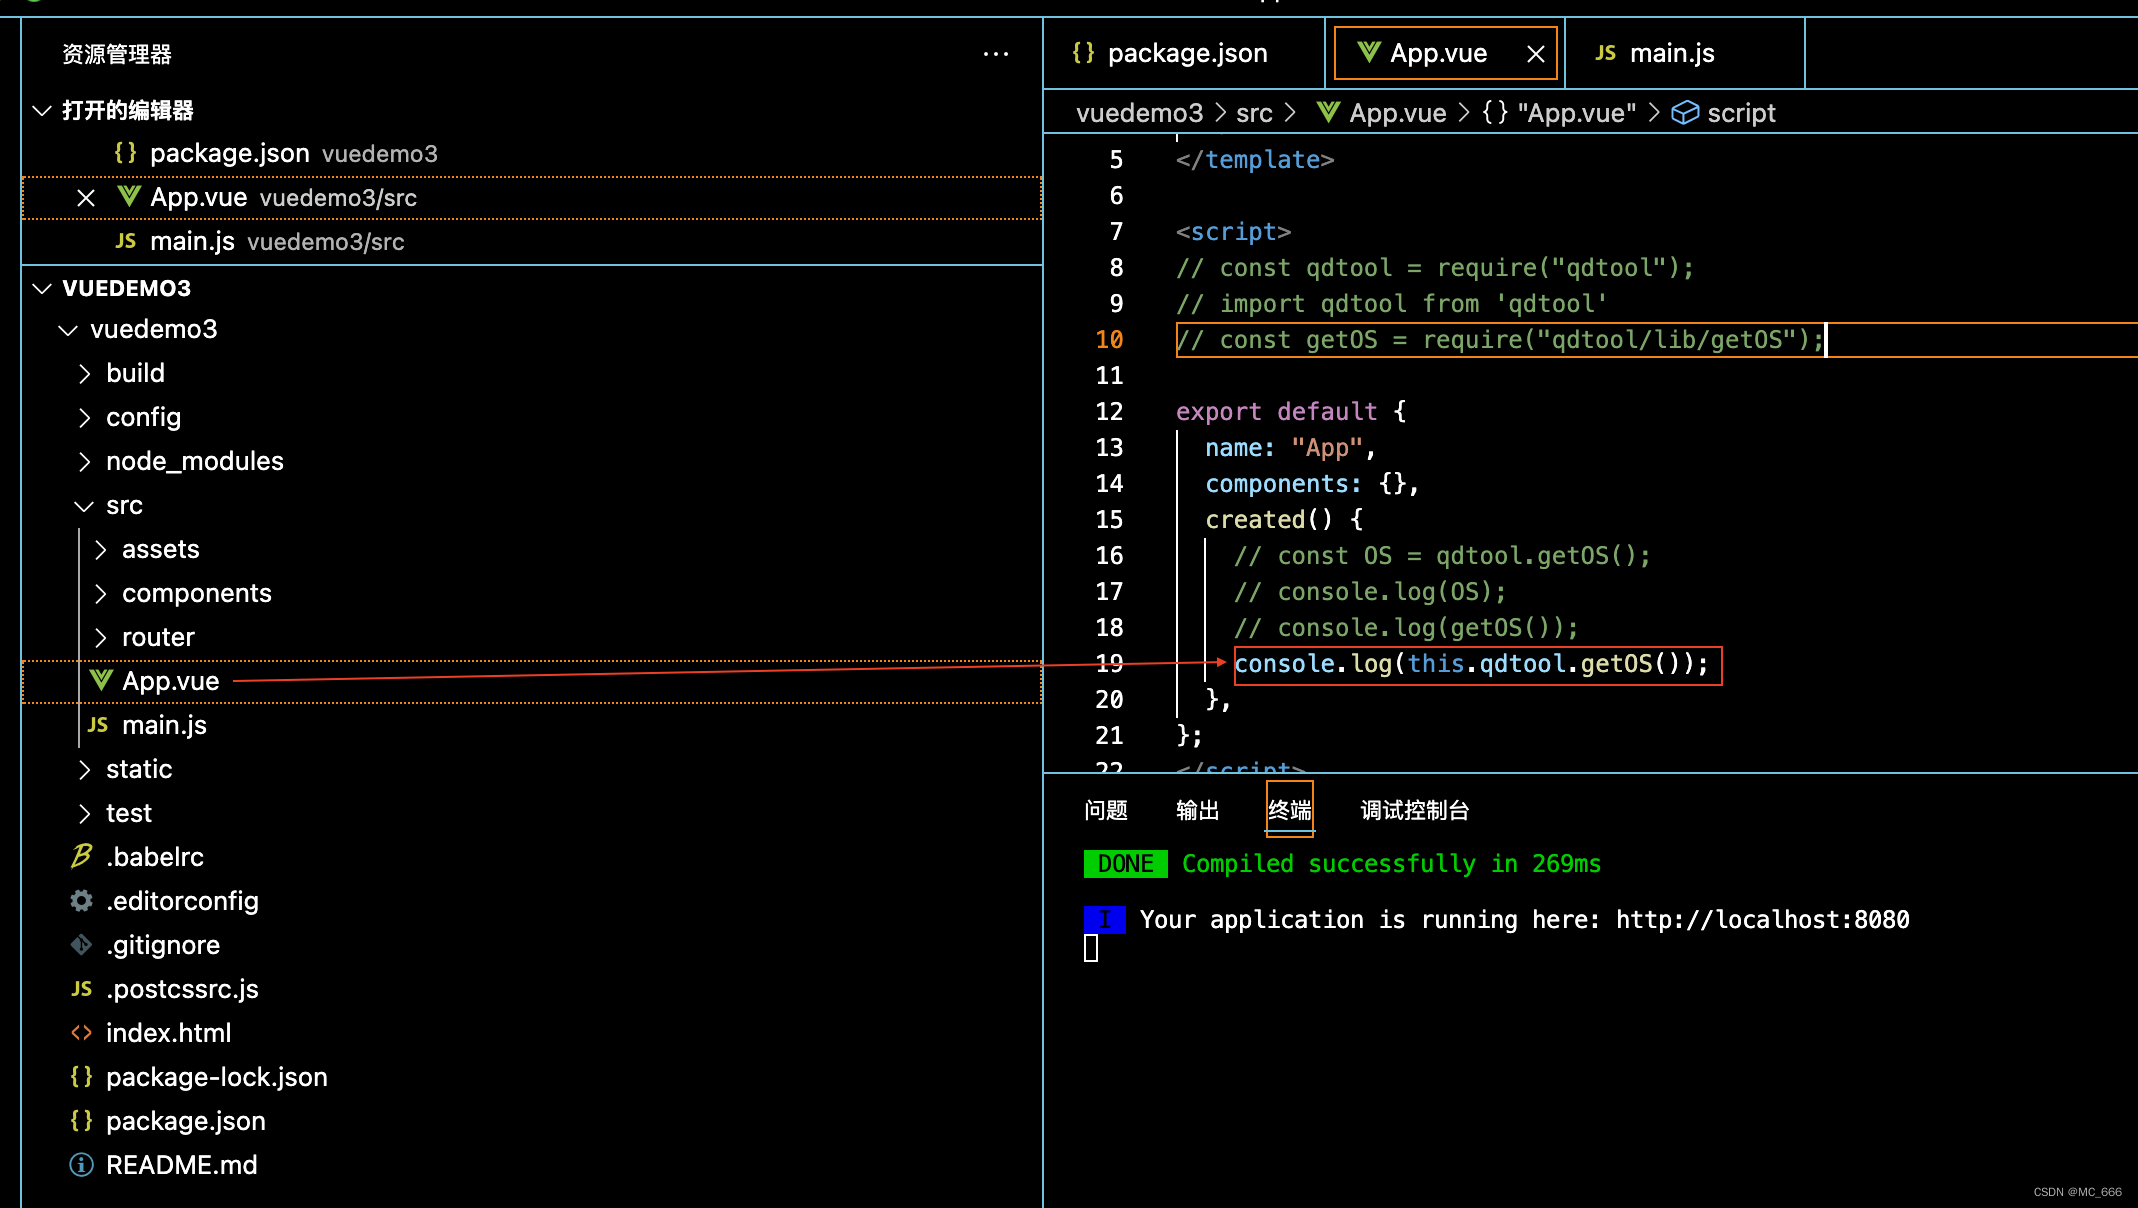This screenshot has height=1208, width=2138.
Task: Click the gear icon beside .editorconfig
Action: pyautogui.click(x=82, y=901)
